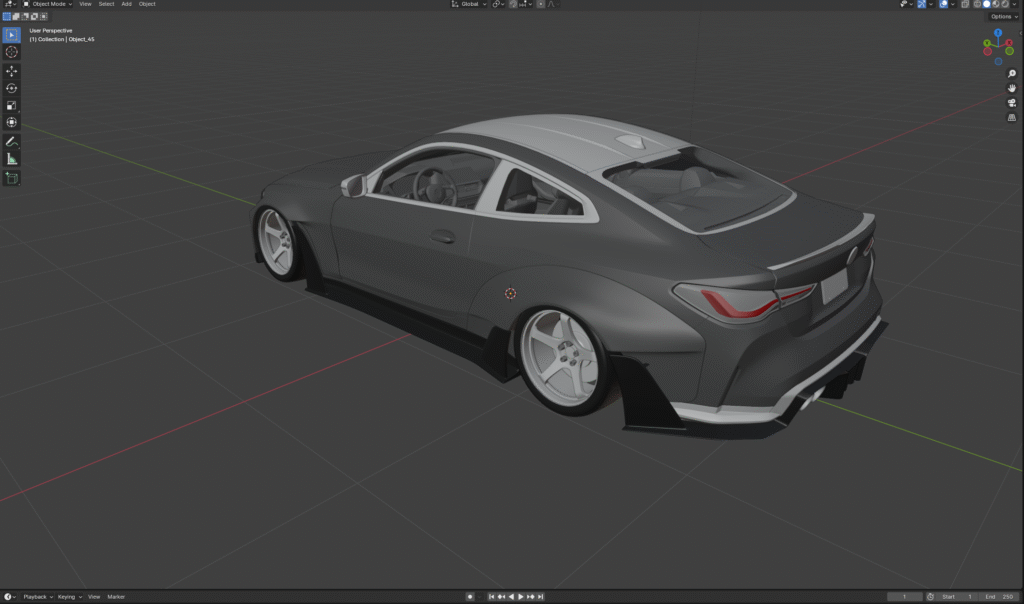Screen dimensions: 1024x604
Task: Pick the Add Cube tool
Action: 12,178
